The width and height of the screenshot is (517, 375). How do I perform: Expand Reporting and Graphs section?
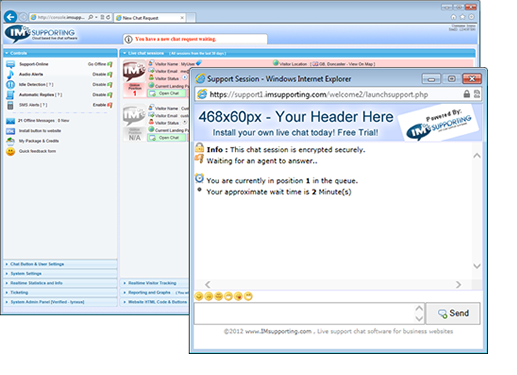(x=155, y=293)
